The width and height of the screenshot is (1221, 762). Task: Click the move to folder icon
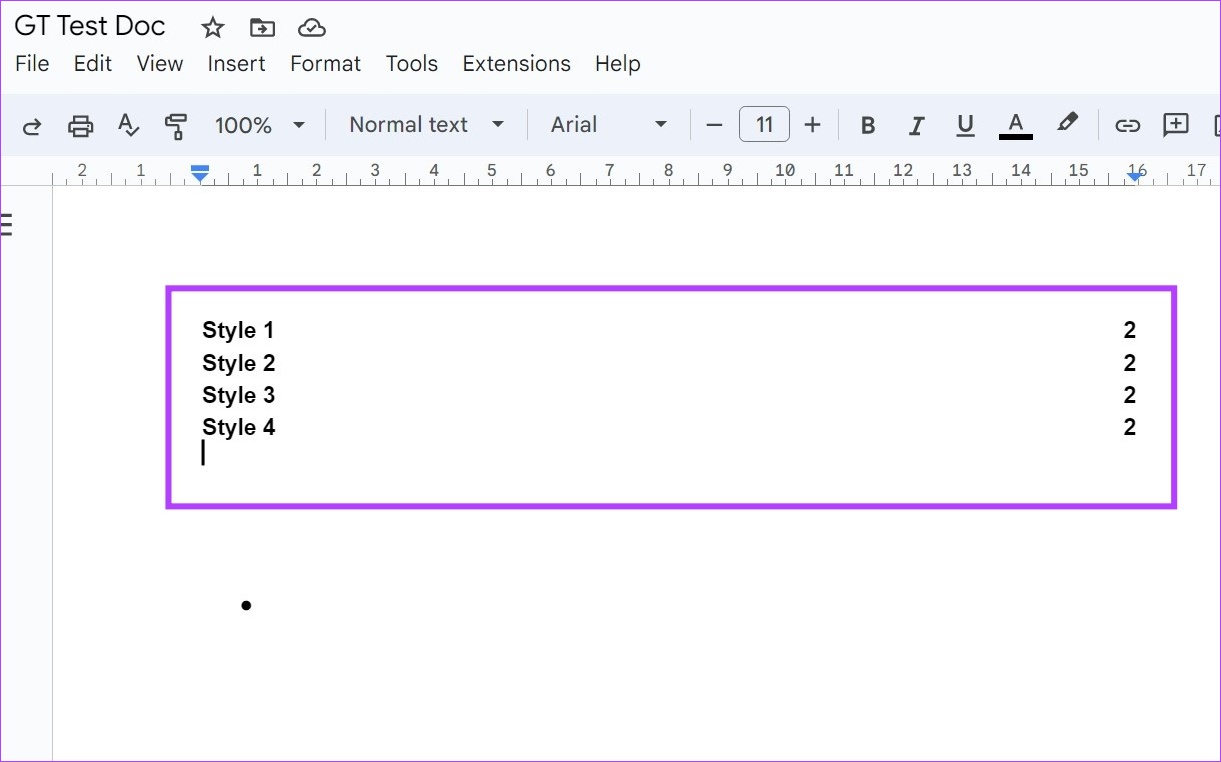point(262,27)
